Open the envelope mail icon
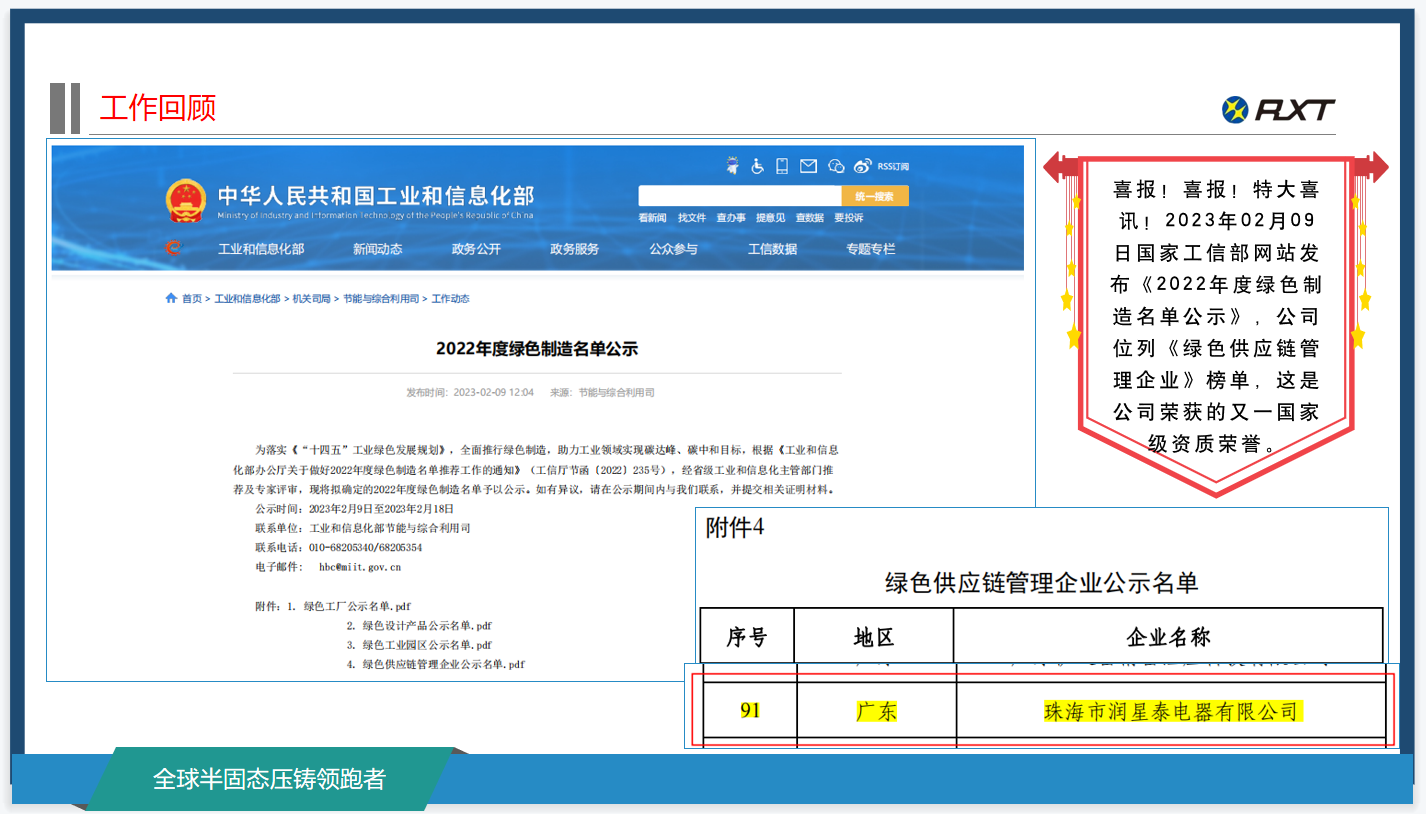The image size is (1426, 814). (808, 166)
